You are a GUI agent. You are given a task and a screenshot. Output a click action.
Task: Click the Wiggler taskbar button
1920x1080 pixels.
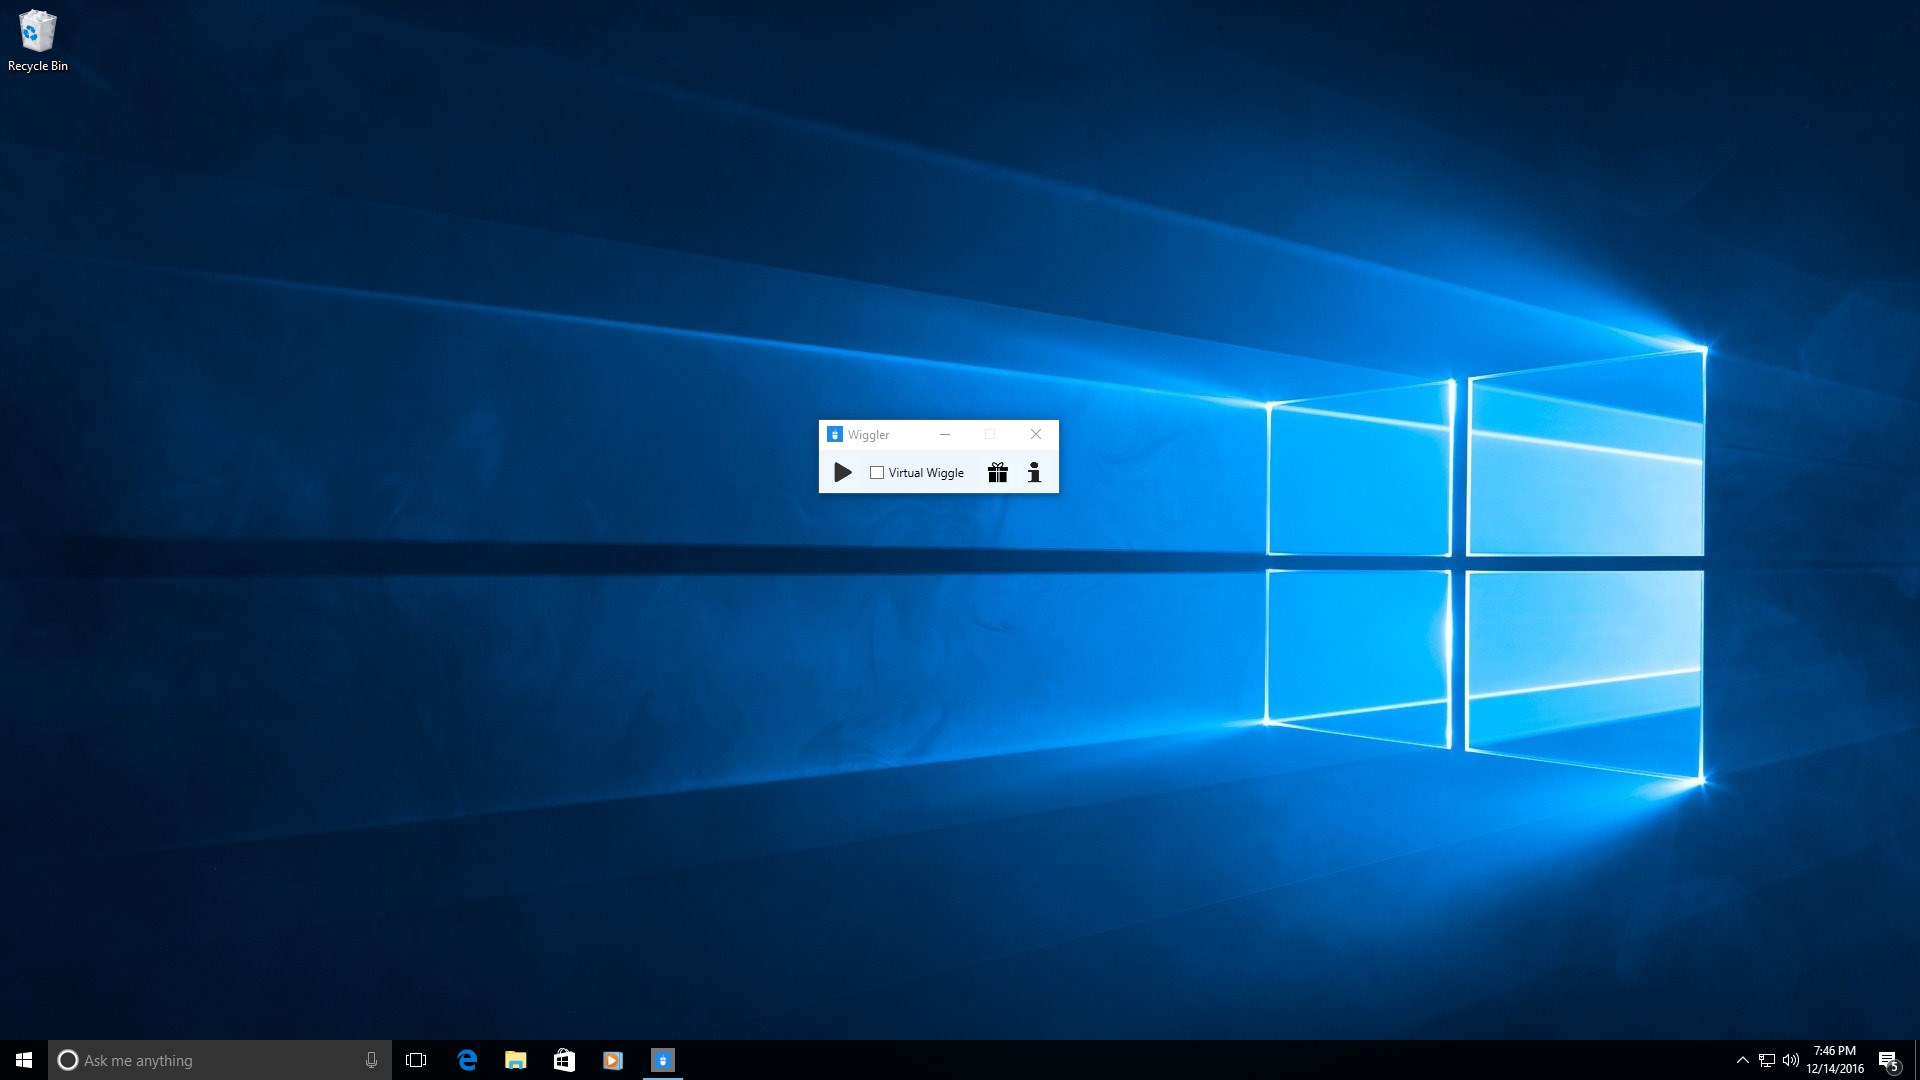click(662, 1060)
